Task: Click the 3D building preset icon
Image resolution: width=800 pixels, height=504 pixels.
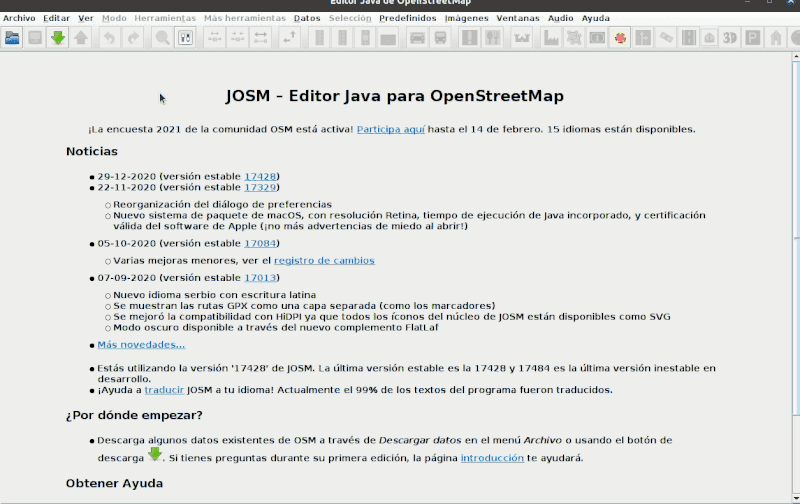Action: coord(730,38)
